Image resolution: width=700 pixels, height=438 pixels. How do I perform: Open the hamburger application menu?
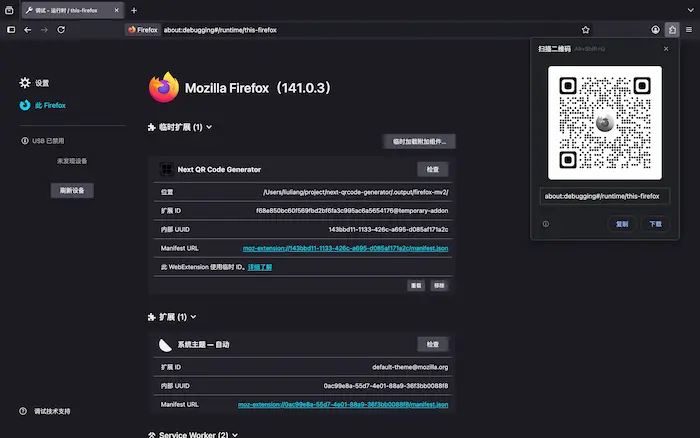(689, 30)
